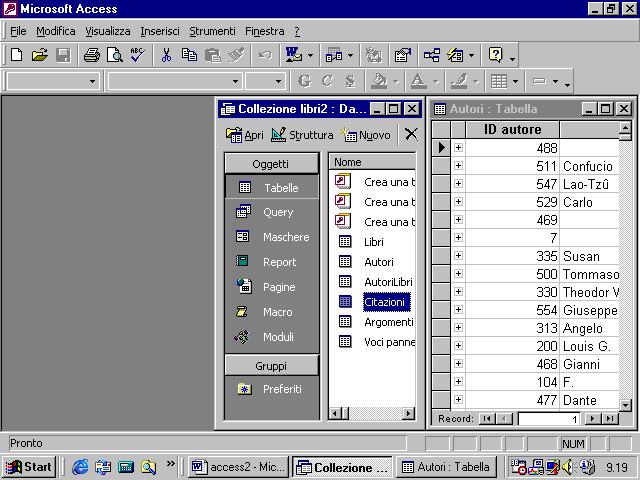The image size is (640, 480).
Task: Click the Fill/Back color bucket button
Action: click(378, 81)
